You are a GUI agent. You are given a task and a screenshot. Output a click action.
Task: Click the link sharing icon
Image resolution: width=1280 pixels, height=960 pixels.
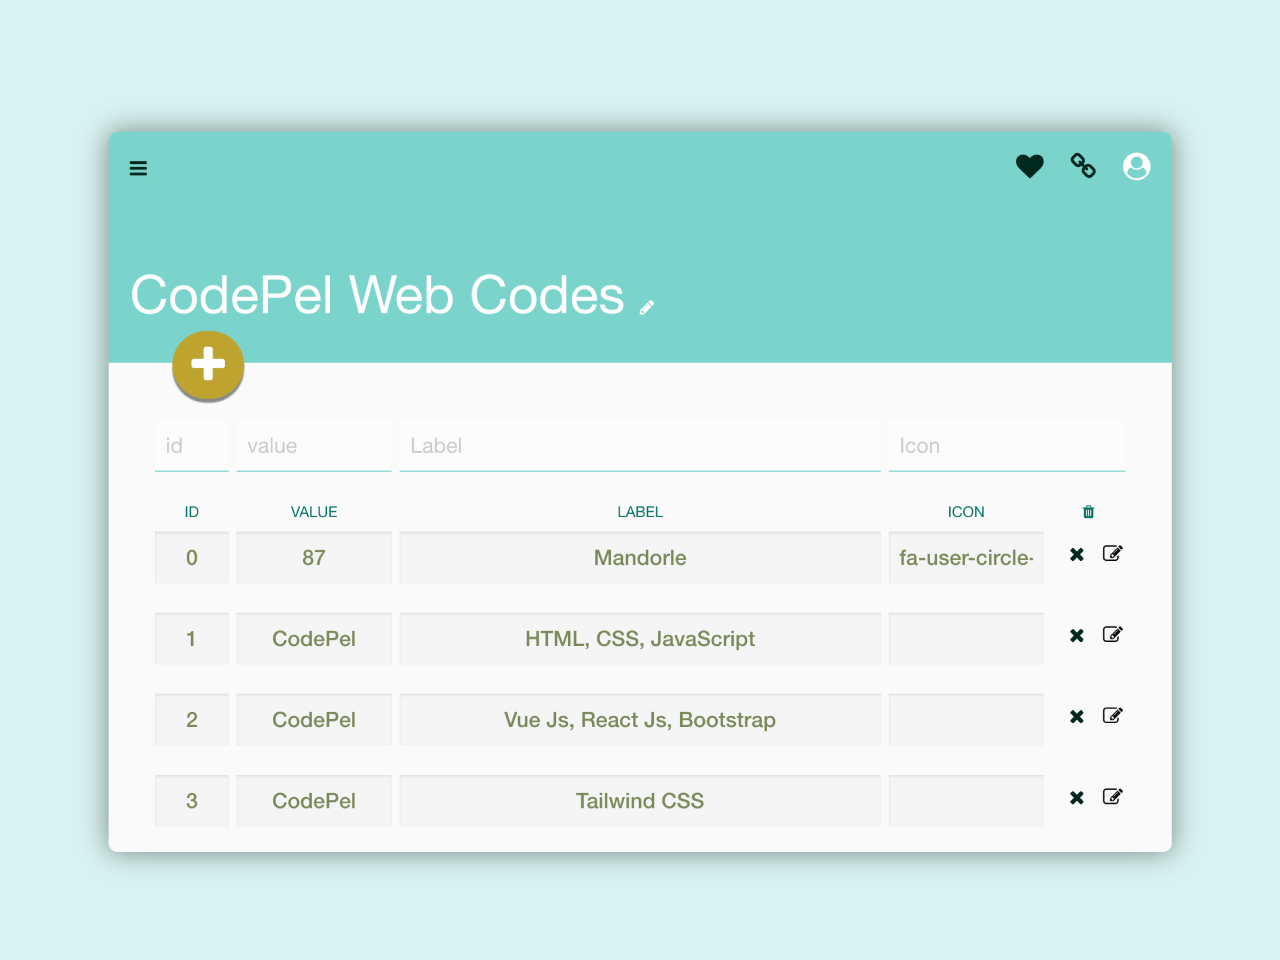(x=1083, y=166)
